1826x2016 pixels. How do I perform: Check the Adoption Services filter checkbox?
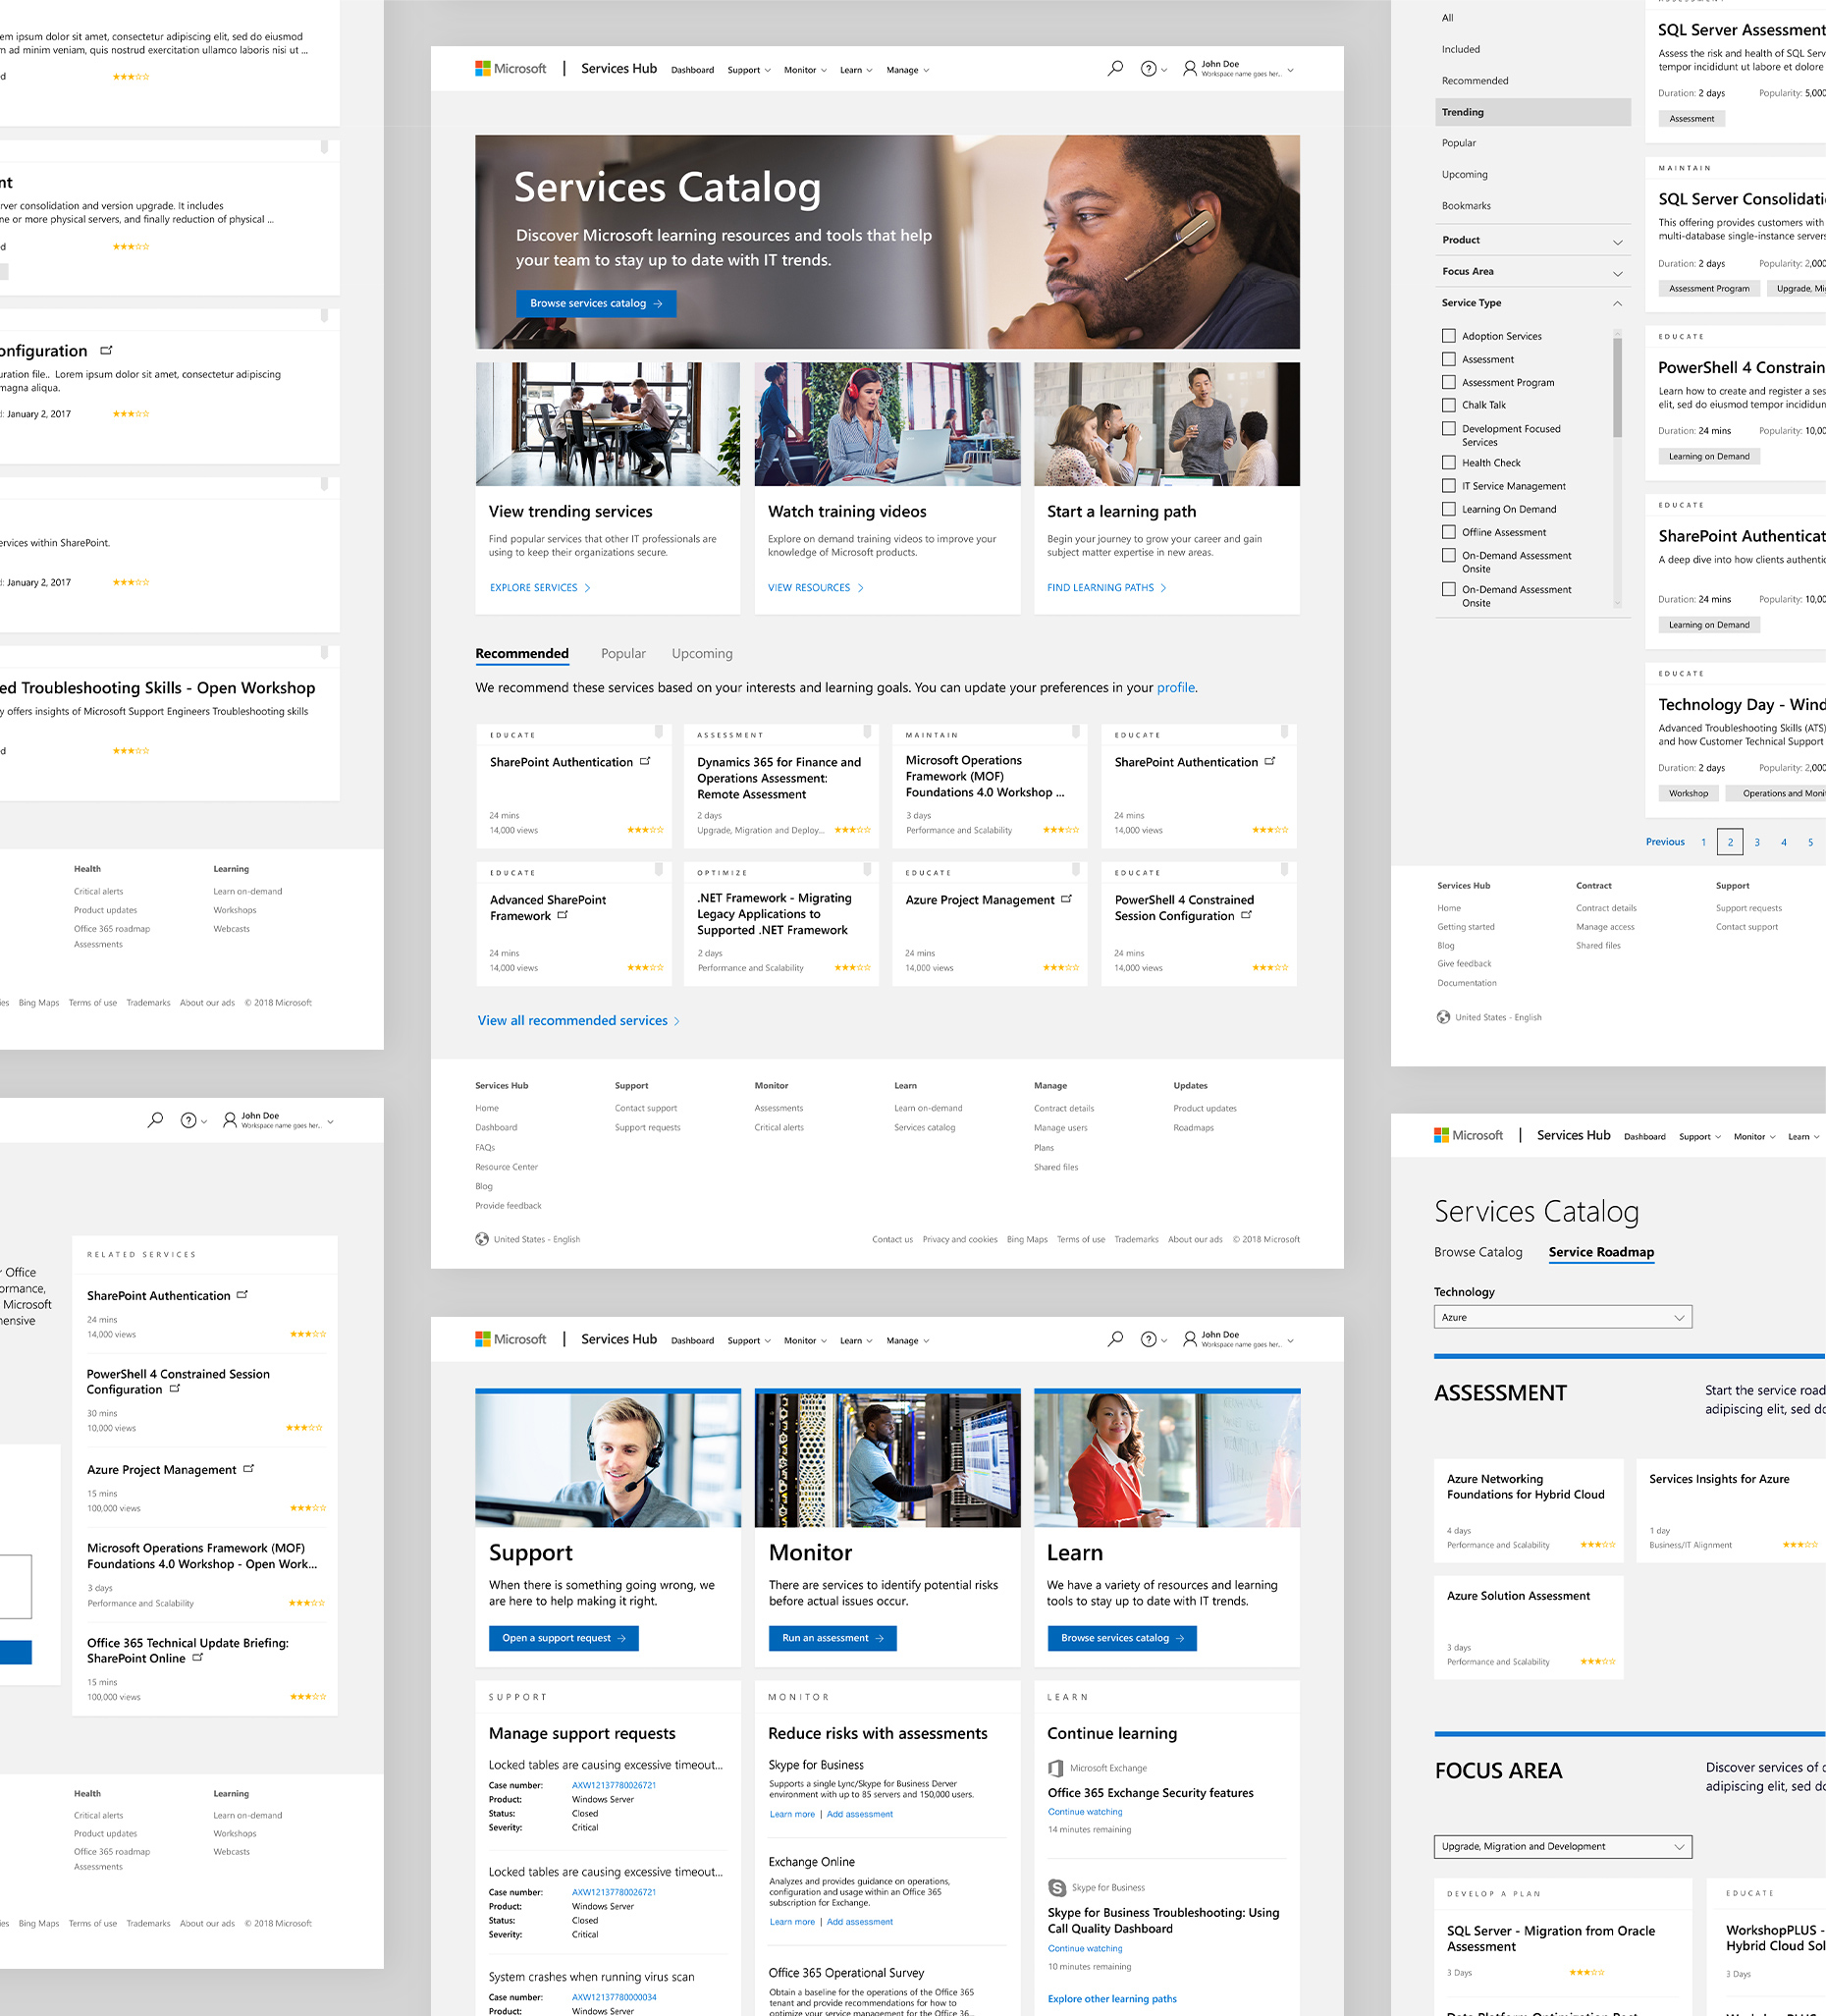click(x=1448, y=336)
